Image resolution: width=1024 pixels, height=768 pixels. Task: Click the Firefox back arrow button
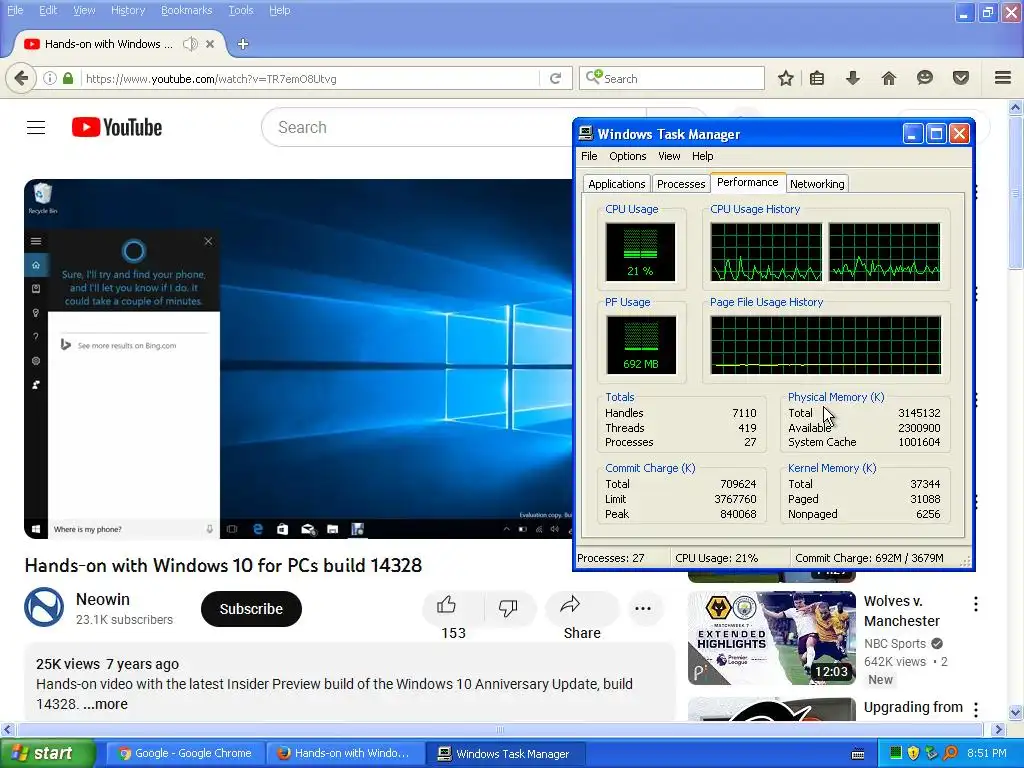[x=21, y=78]
